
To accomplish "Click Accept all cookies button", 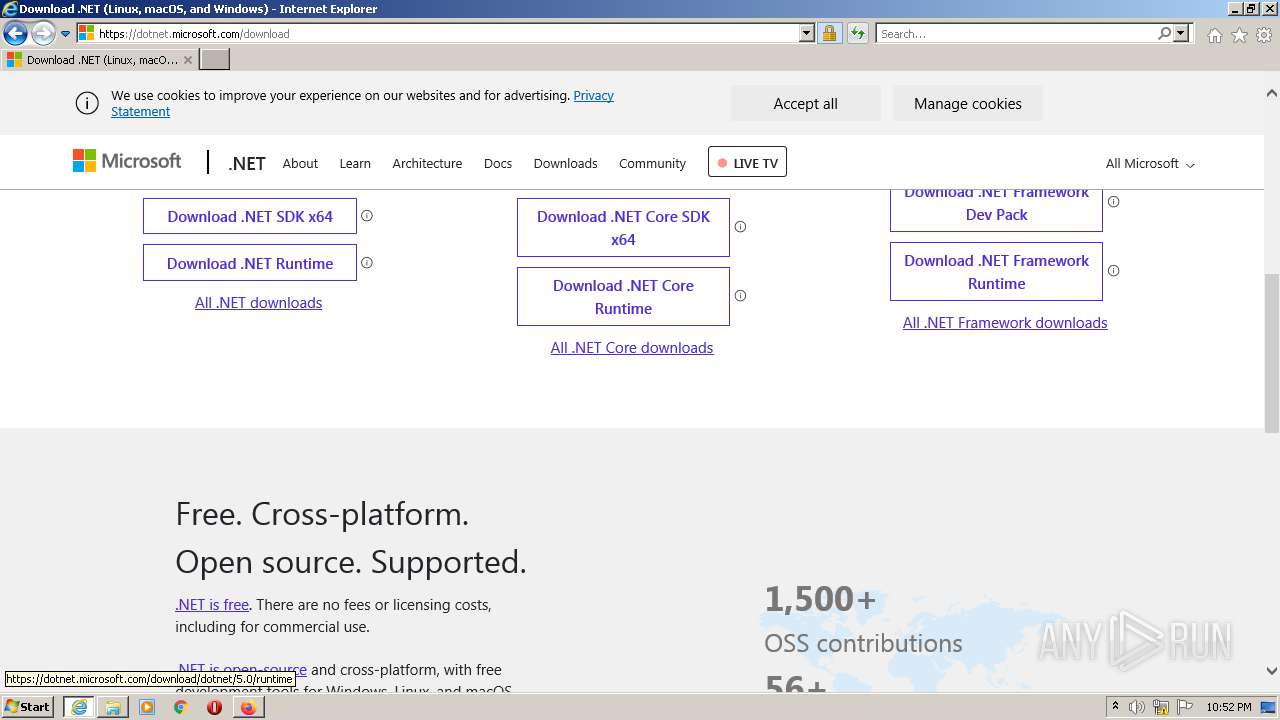I will coord(805,103).
